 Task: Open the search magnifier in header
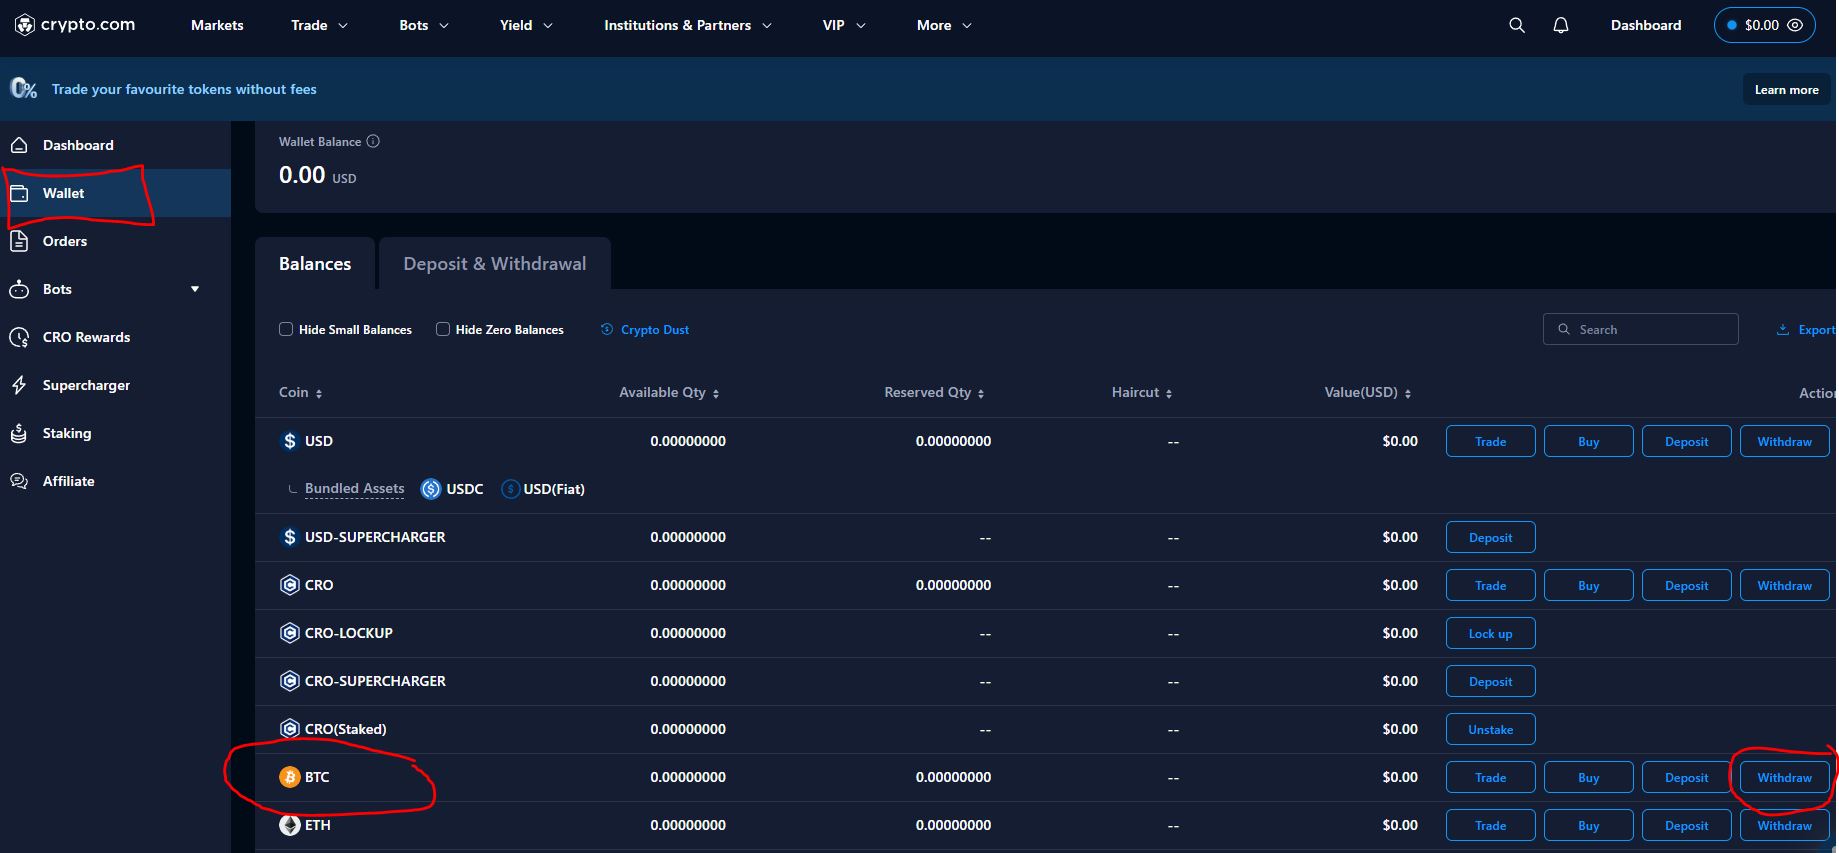[x=1517, y=25]
